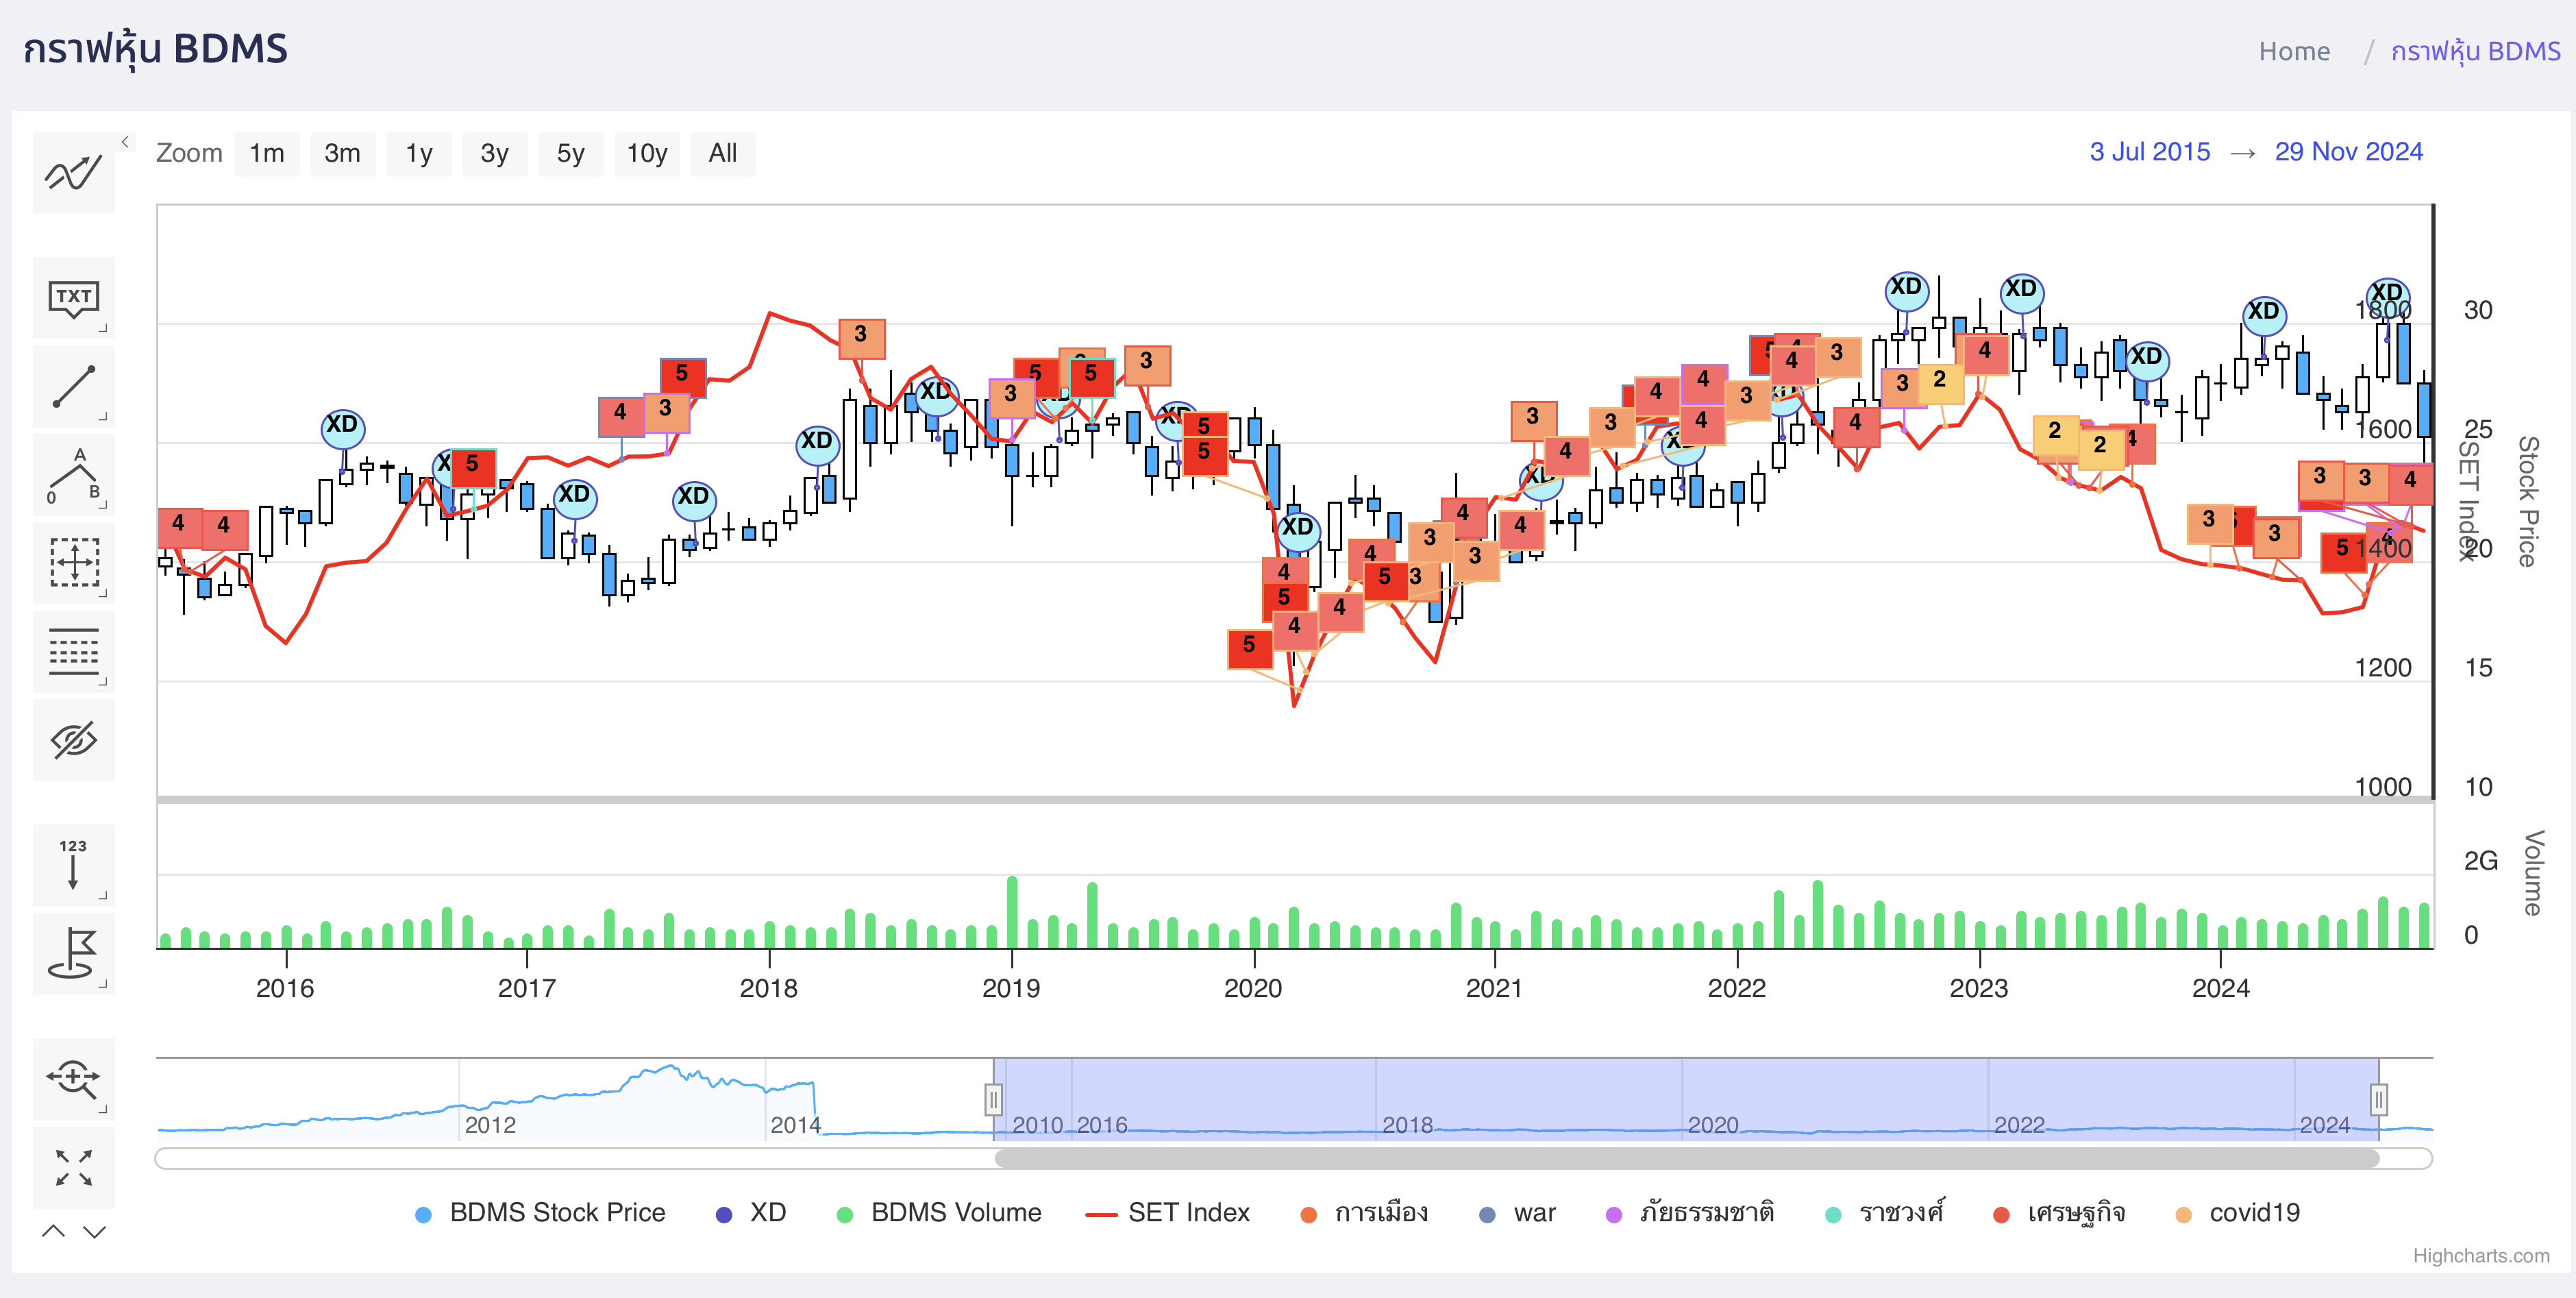
Task: Select the line segment drawing tool
Action: [74, 386]
